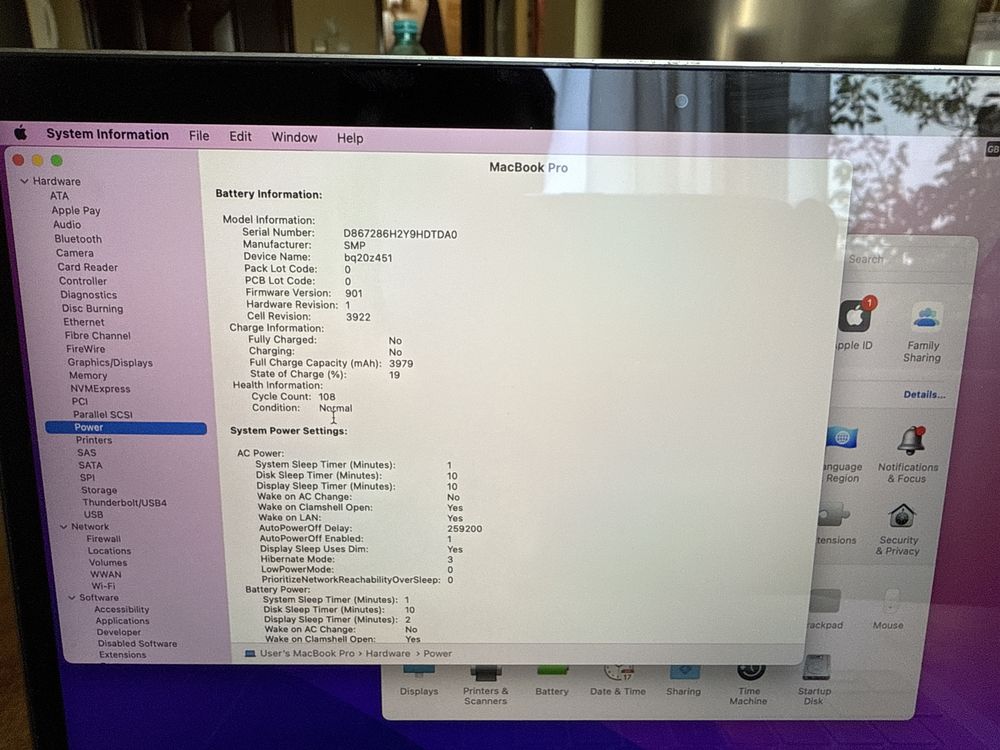Screen dimensions: 1000x750
Task: Select Applications under Software
Action: tap(122, 621)
